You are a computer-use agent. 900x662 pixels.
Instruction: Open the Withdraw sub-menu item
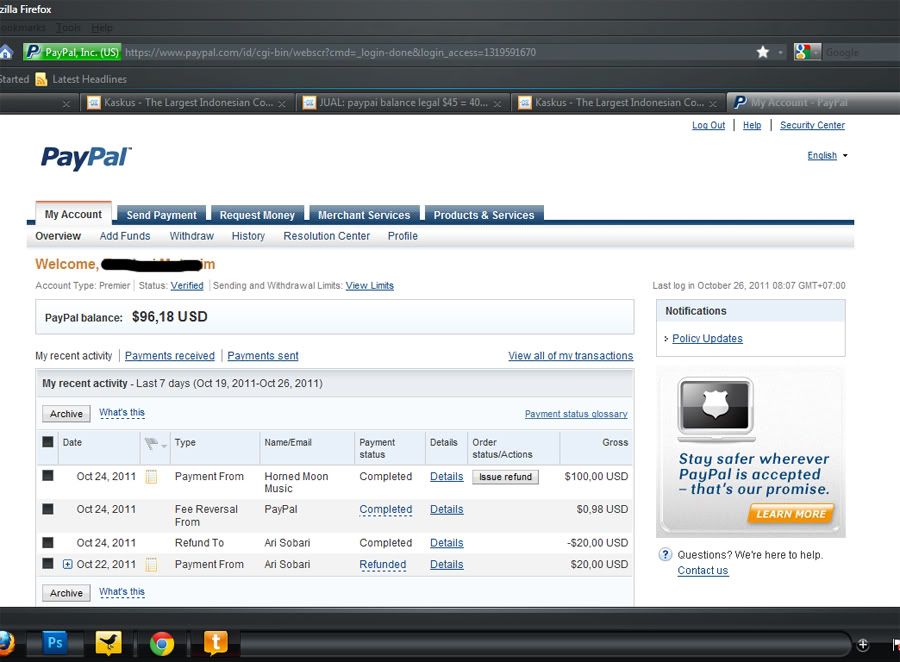point(192,236)
